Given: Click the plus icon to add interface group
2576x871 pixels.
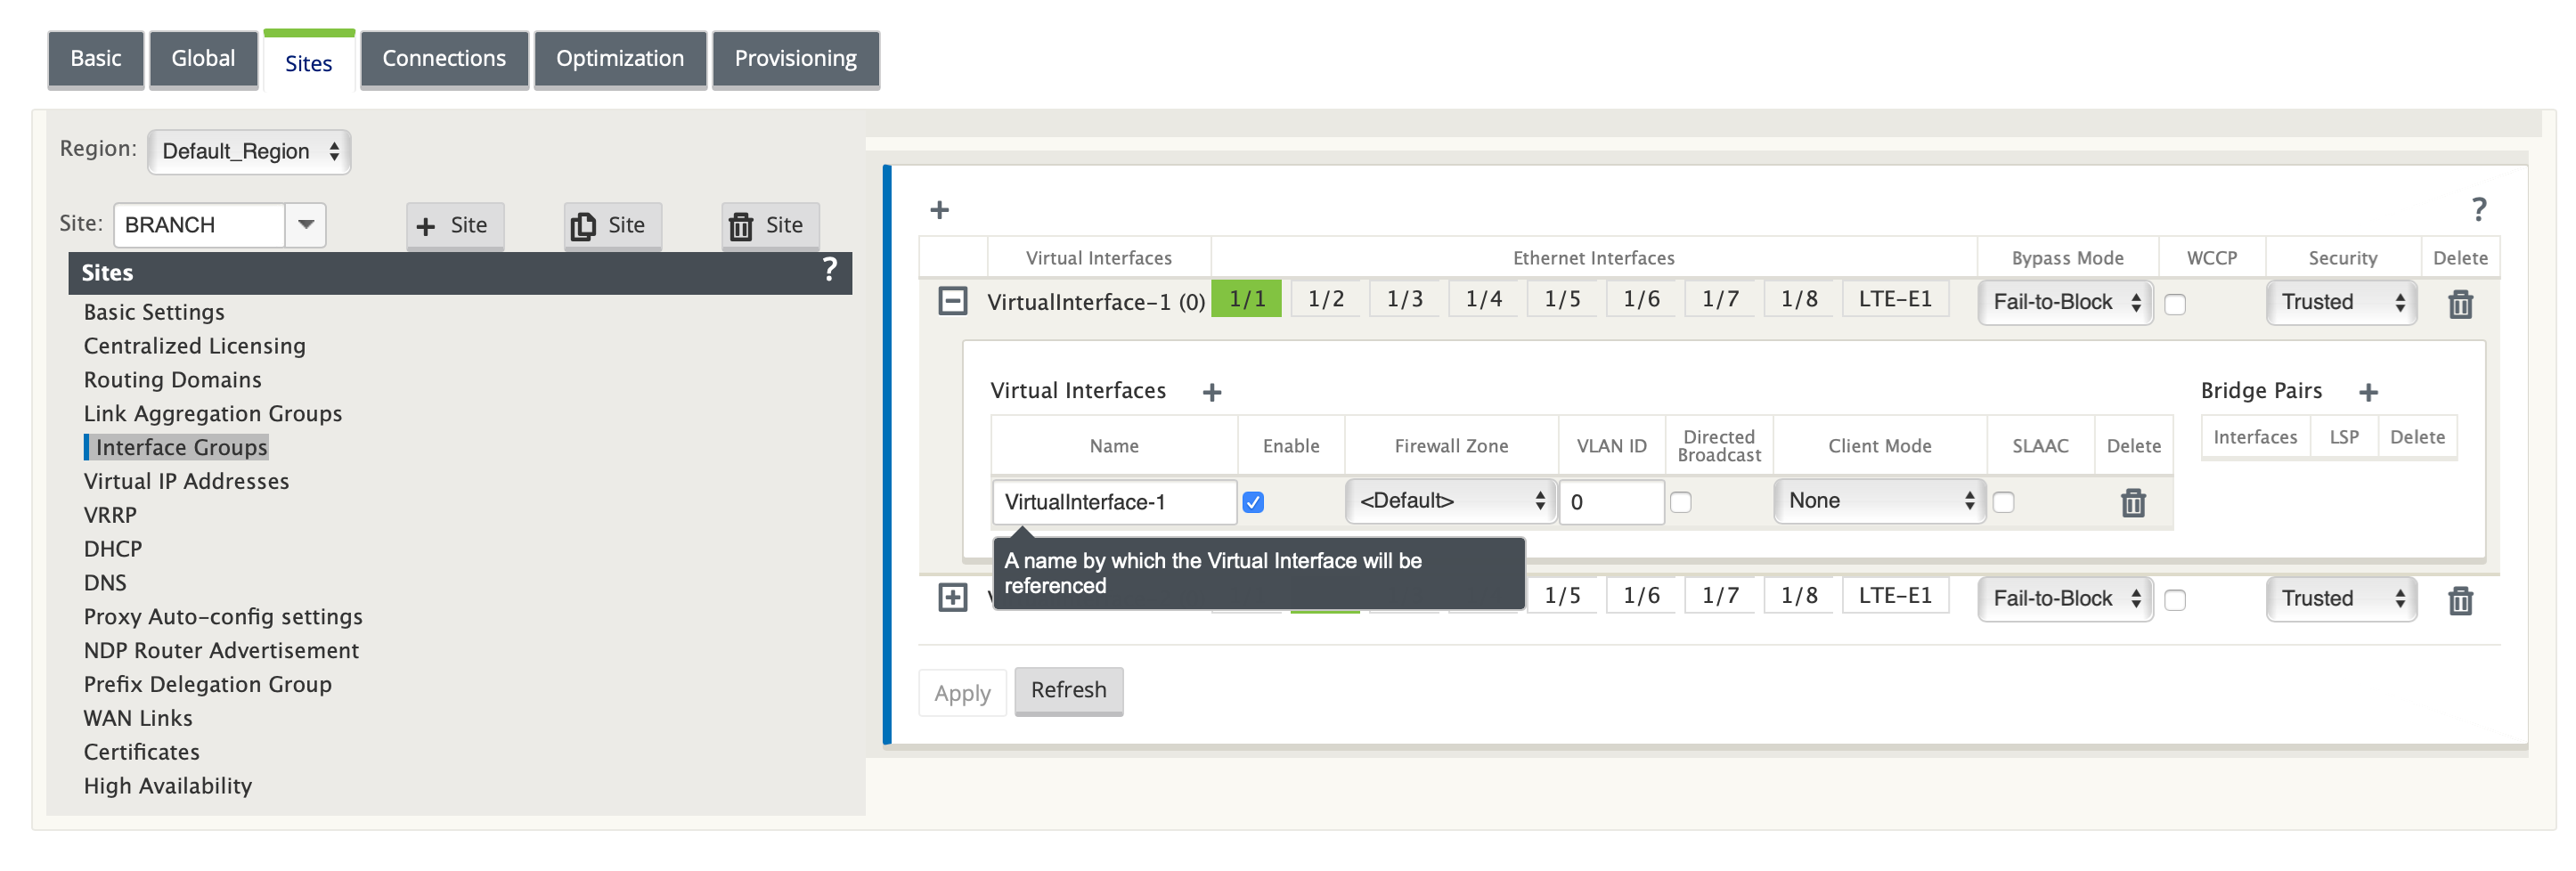Looking at the screenshot, I should pos(939,210).
